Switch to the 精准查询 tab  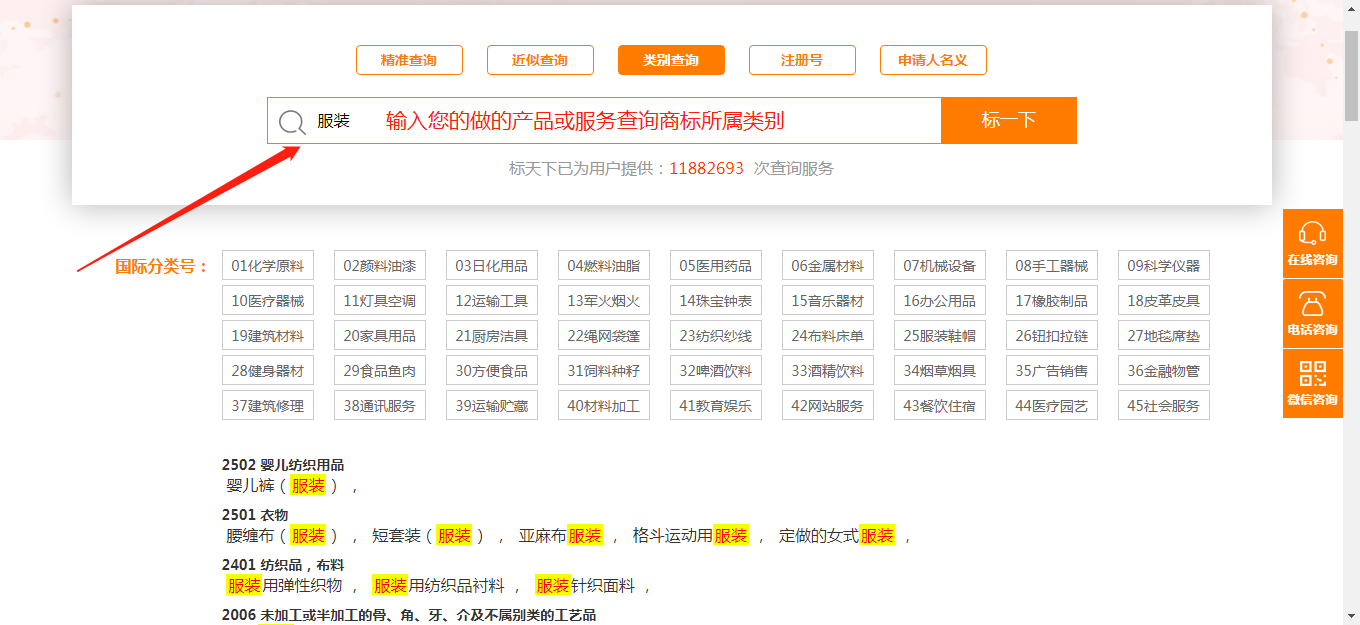409,60
